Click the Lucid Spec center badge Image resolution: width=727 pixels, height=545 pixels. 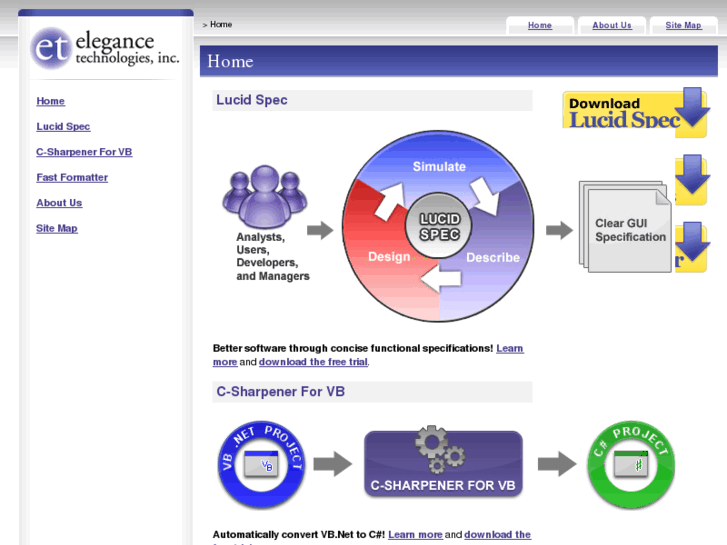coord(439,226)
